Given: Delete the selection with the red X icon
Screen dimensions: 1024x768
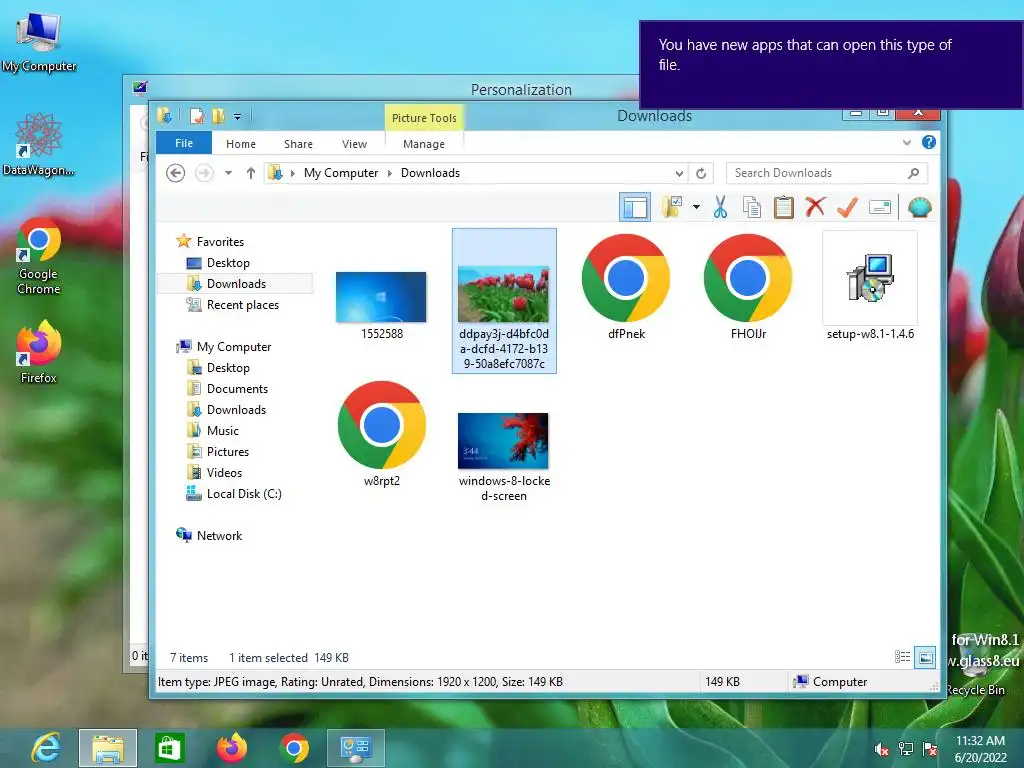Looking at the screenshot, I should (x=815, y=208).
